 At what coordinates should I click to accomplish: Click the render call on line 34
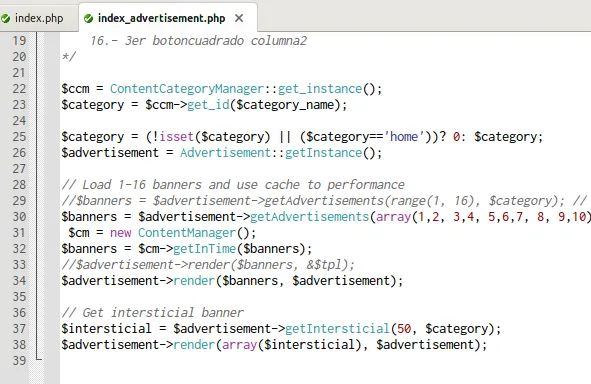click(x=194, y=281)
